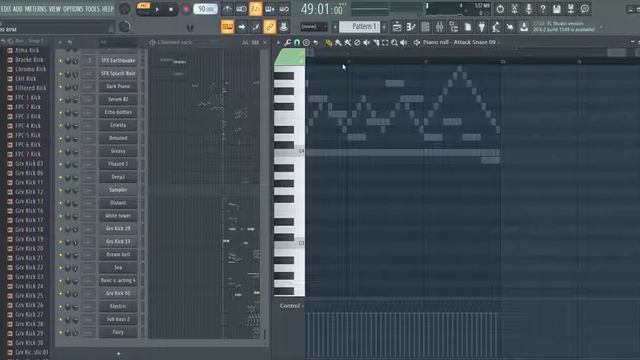Viewport: 640px width, 360px height.
Task: Open the Piano roll target channel title menu
Action: (x=459, y=42)
